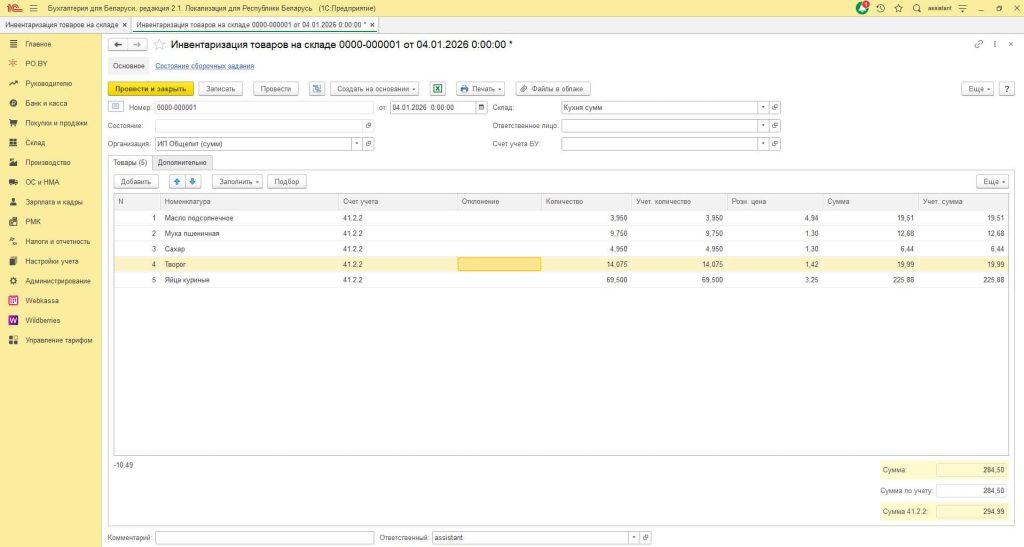1024x547 pixels.
Task: Switch to the Дополнительно tab
Action: pos(182,162)
